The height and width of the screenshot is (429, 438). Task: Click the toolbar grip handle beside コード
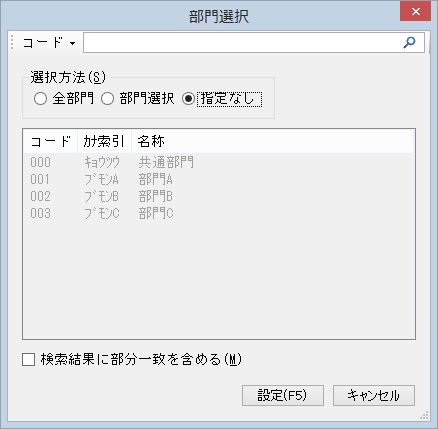(12, 43)
